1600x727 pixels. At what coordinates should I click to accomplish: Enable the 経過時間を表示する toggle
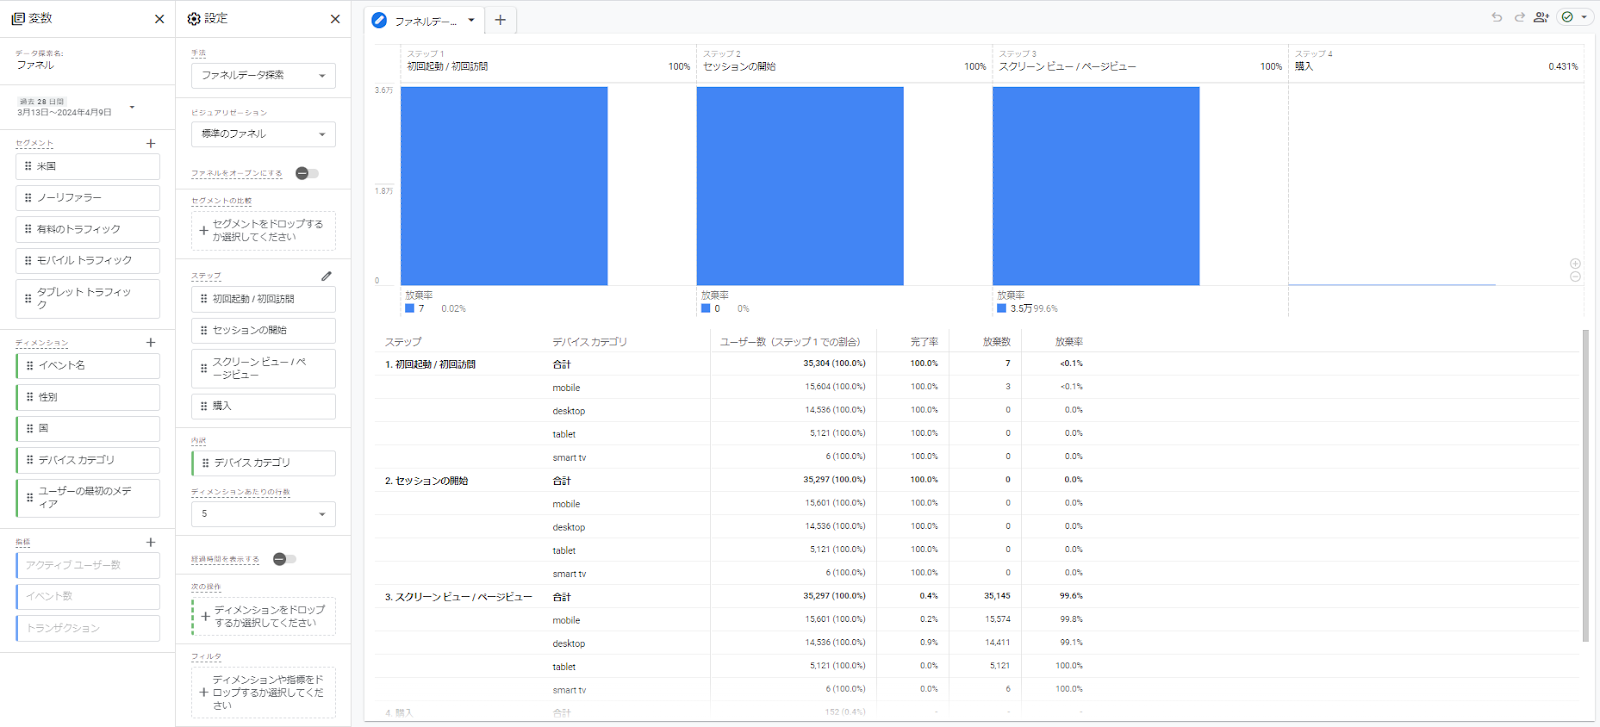[x=284, y=559]
